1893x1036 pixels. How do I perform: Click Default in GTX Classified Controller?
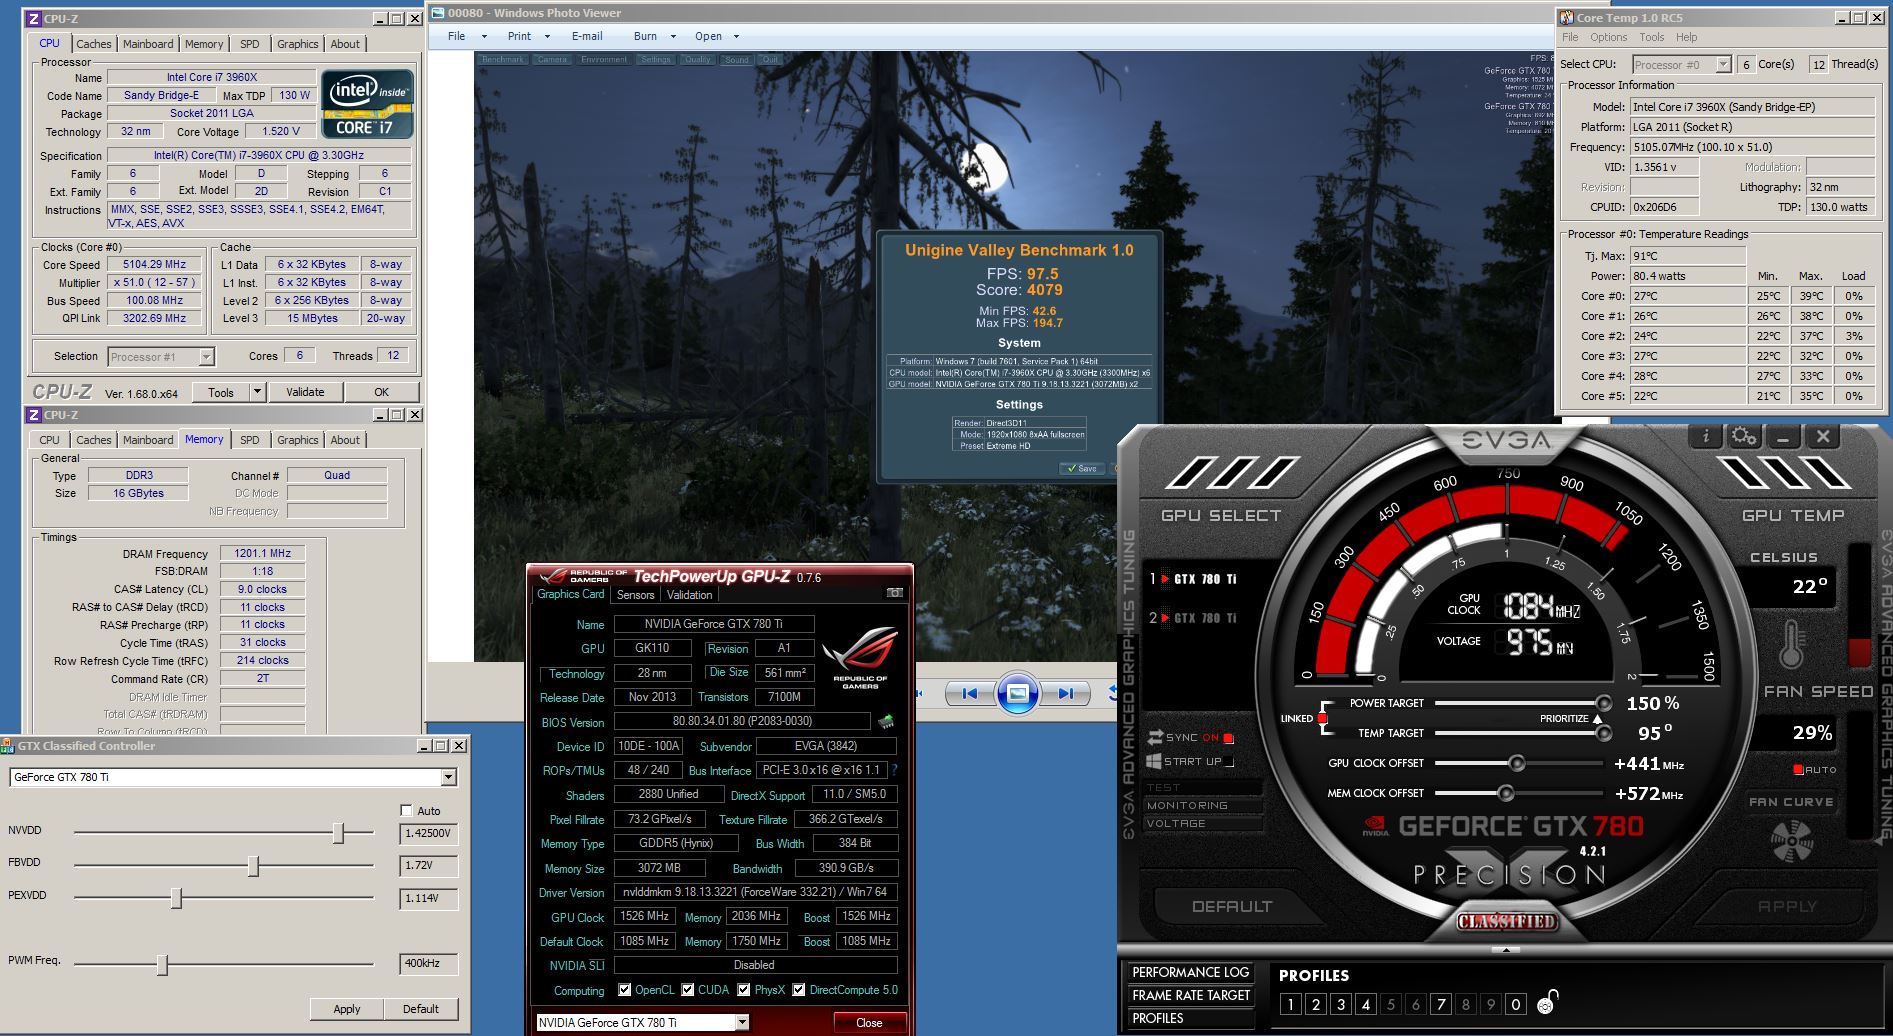421,1009
